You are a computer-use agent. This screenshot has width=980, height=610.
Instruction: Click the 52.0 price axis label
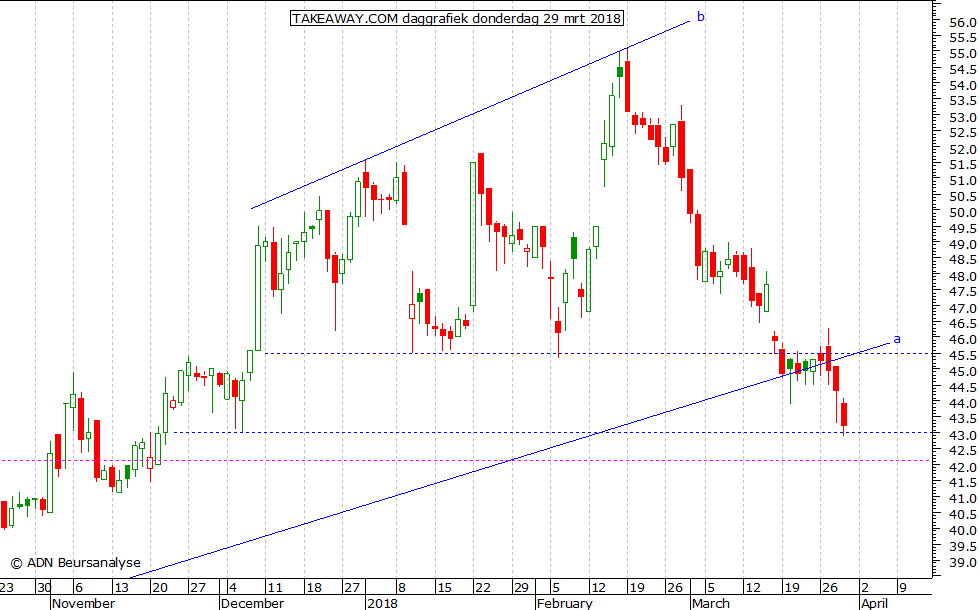962,149
